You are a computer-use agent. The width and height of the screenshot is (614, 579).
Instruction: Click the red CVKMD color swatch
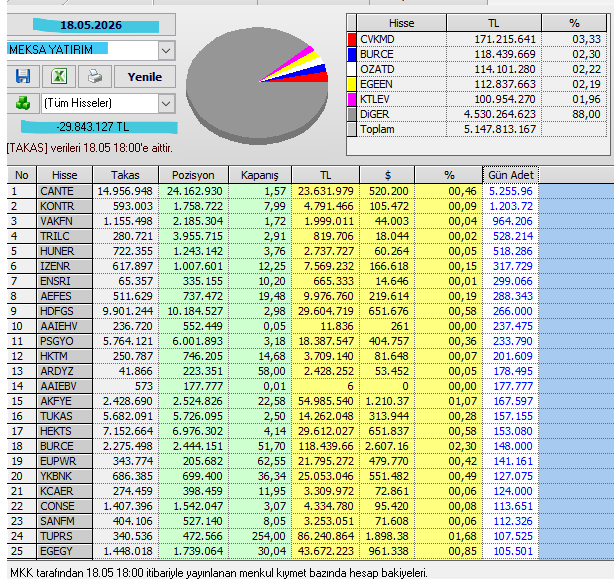[352, 39]
